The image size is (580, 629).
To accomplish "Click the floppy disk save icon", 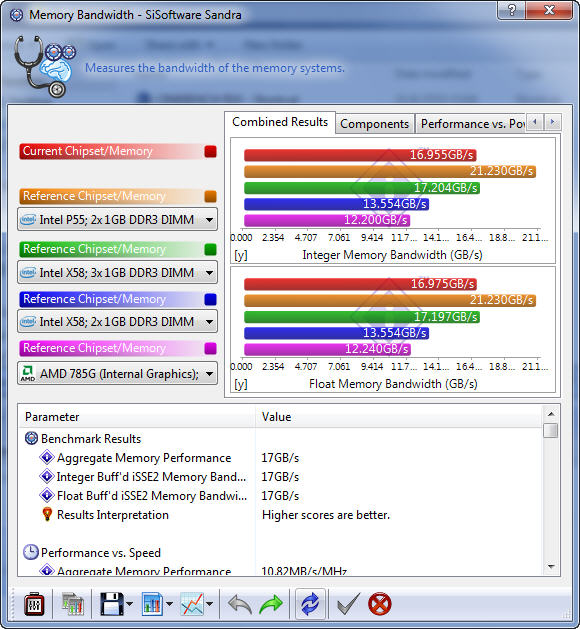I will (x=112, y=604).
